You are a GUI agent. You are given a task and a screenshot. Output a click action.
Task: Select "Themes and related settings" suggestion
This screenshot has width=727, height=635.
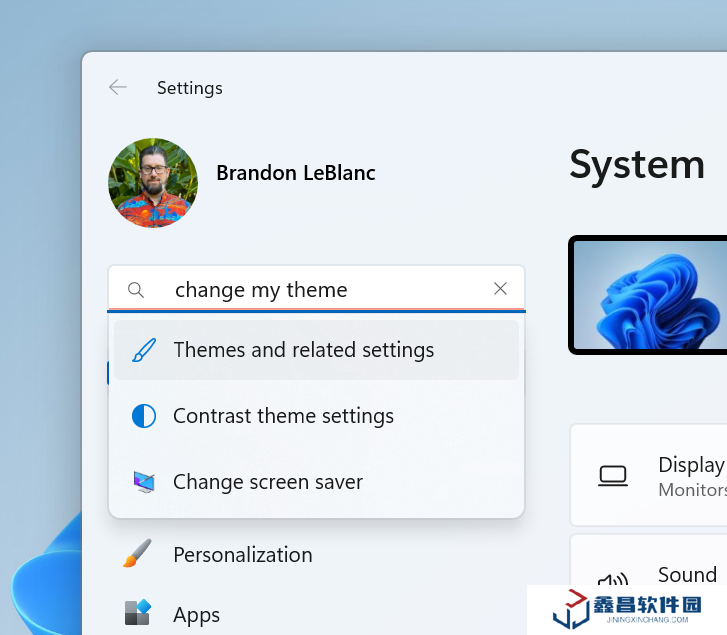coord(304,350)
